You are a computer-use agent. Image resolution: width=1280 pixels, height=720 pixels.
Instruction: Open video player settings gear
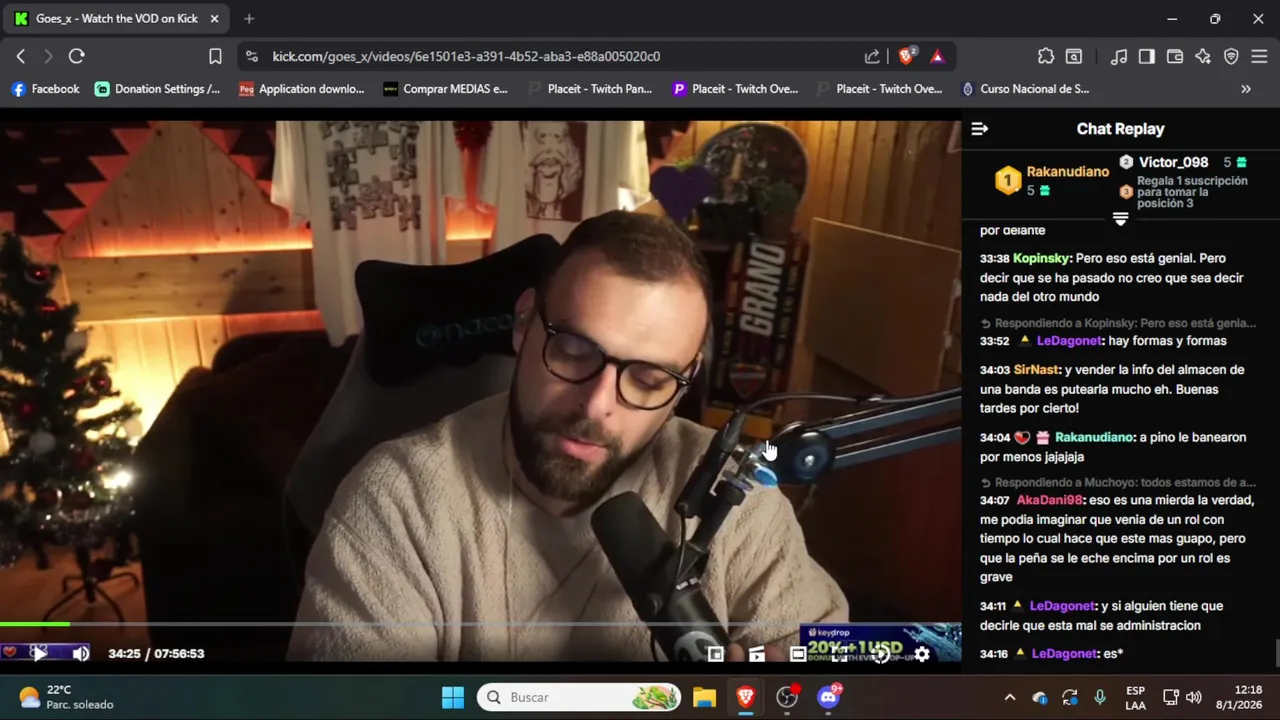click(922, 654)
